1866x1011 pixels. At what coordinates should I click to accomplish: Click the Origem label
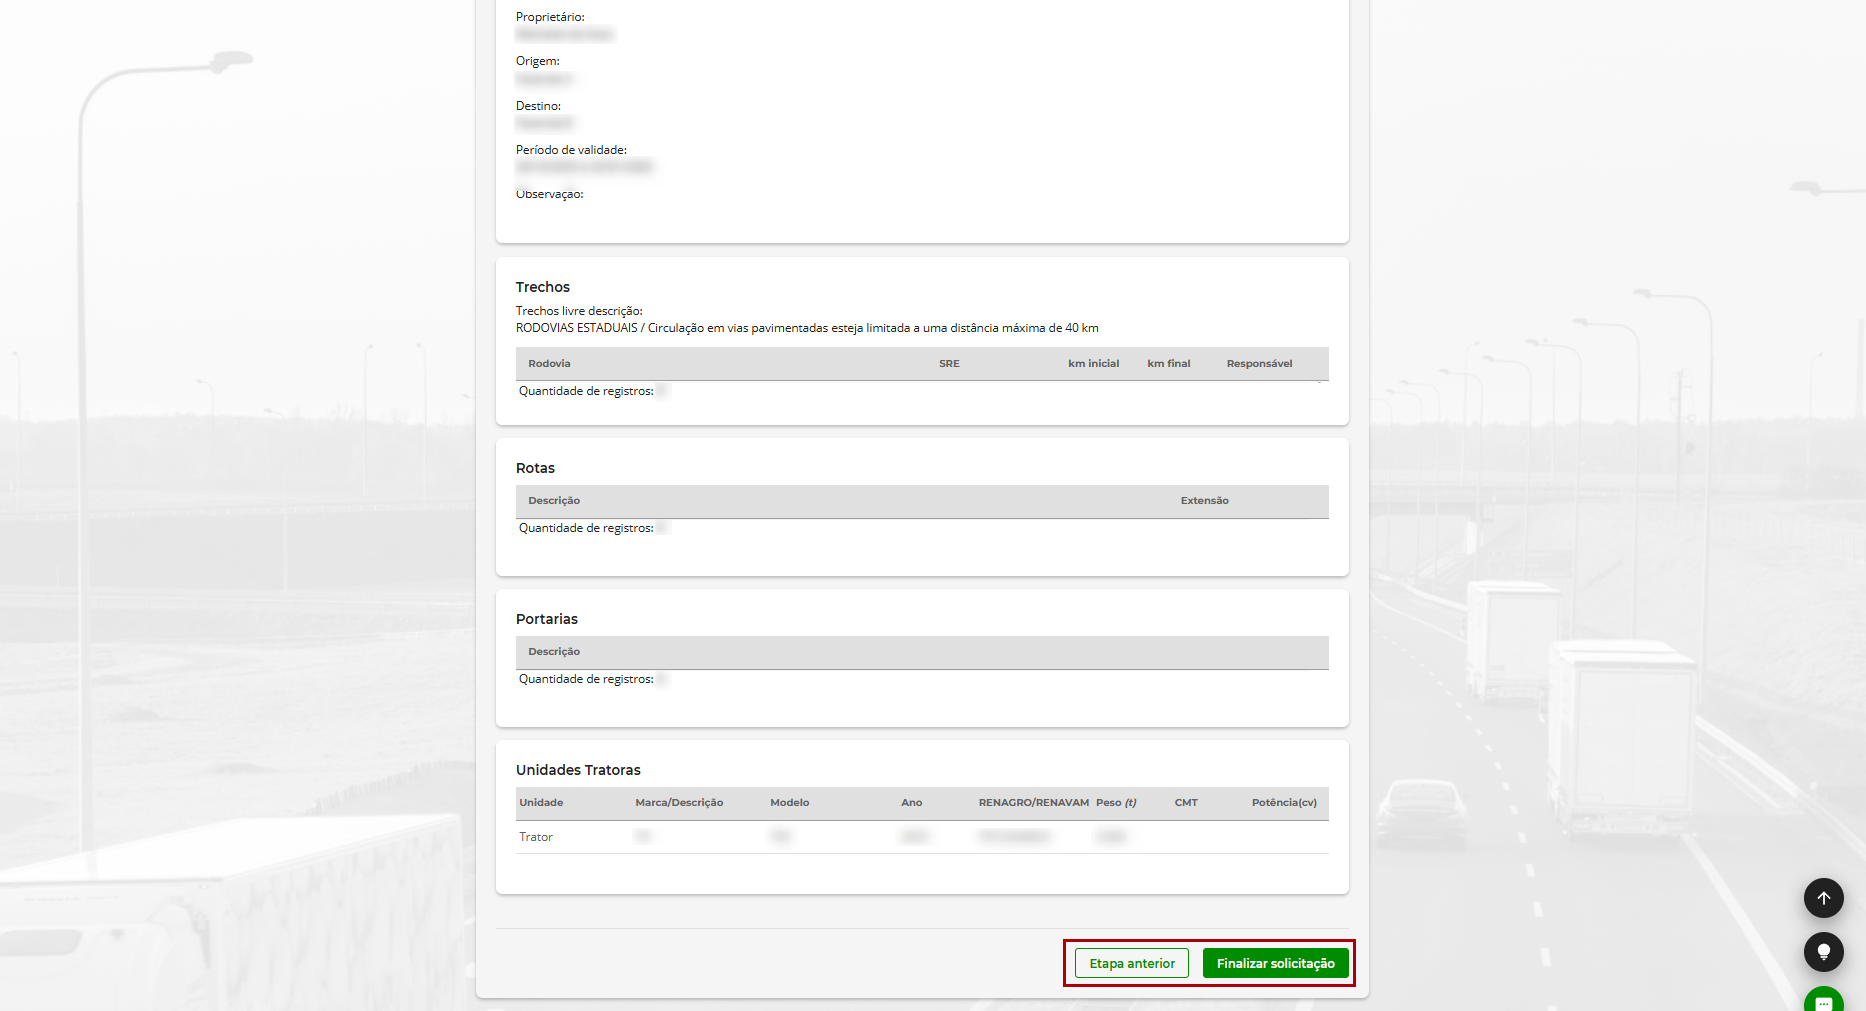point(538,61)
